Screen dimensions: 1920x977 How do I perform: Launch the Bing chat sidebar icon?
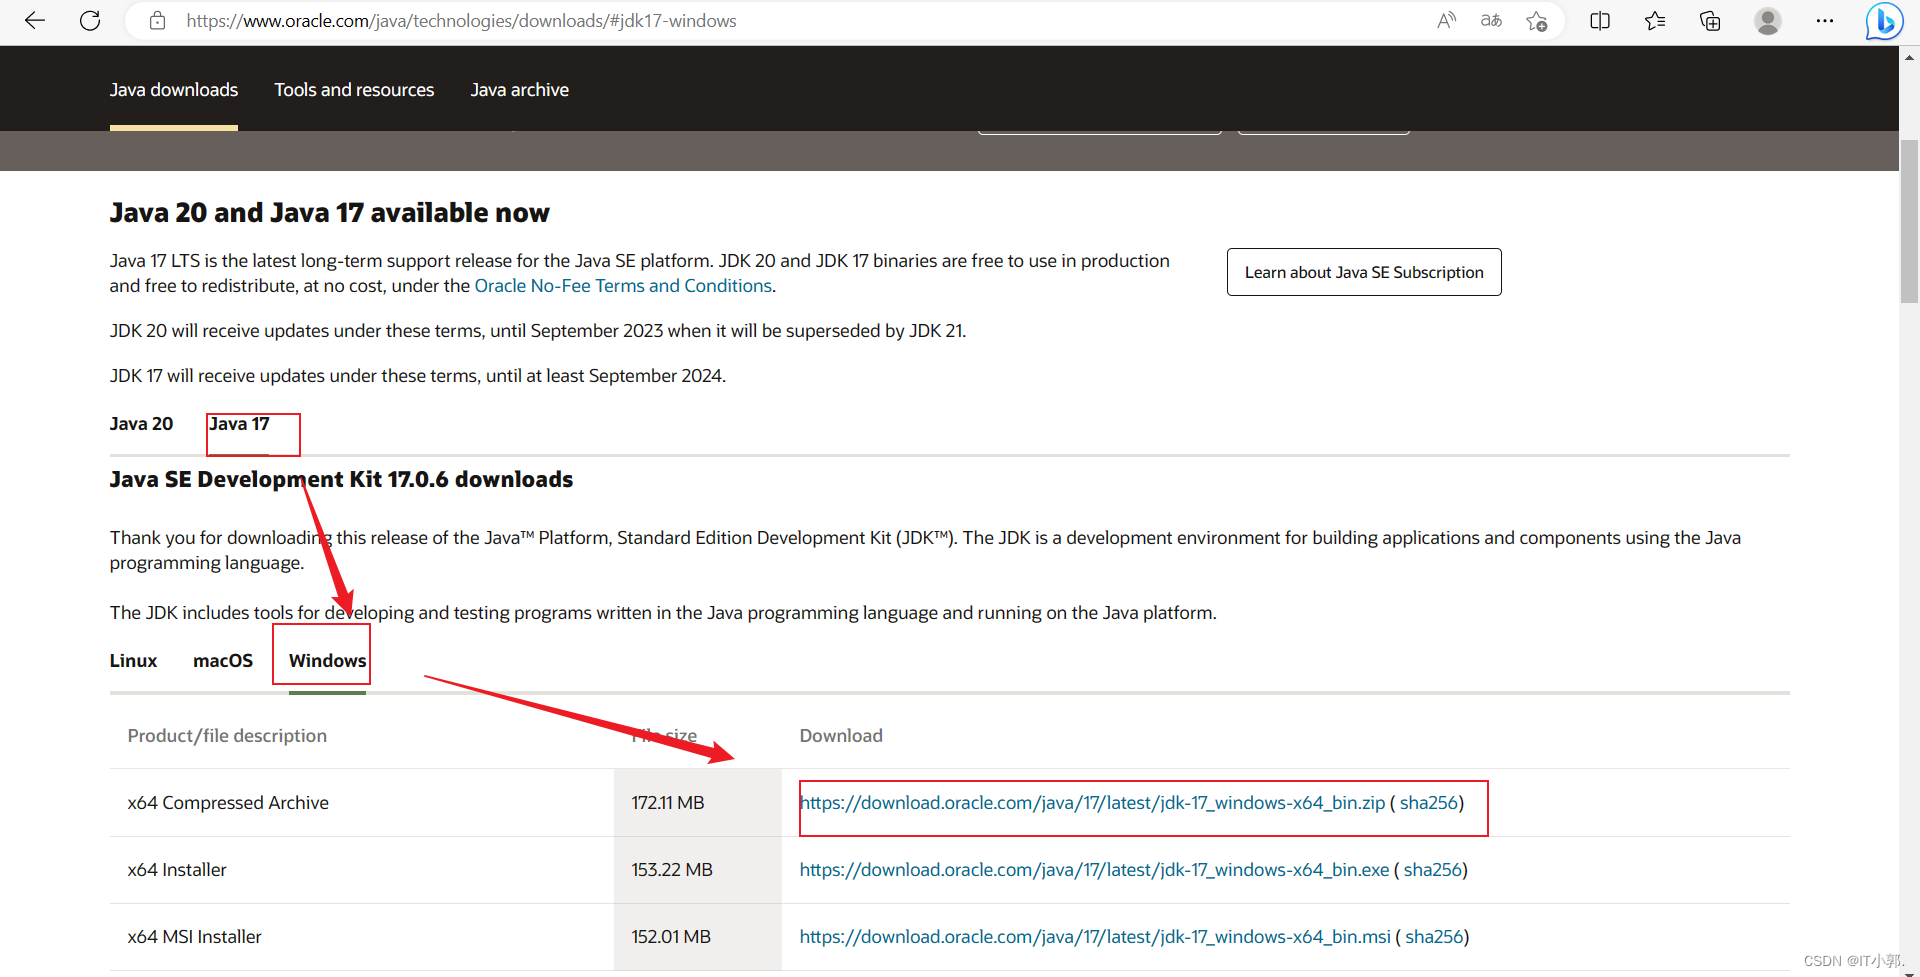[1883, 20]
